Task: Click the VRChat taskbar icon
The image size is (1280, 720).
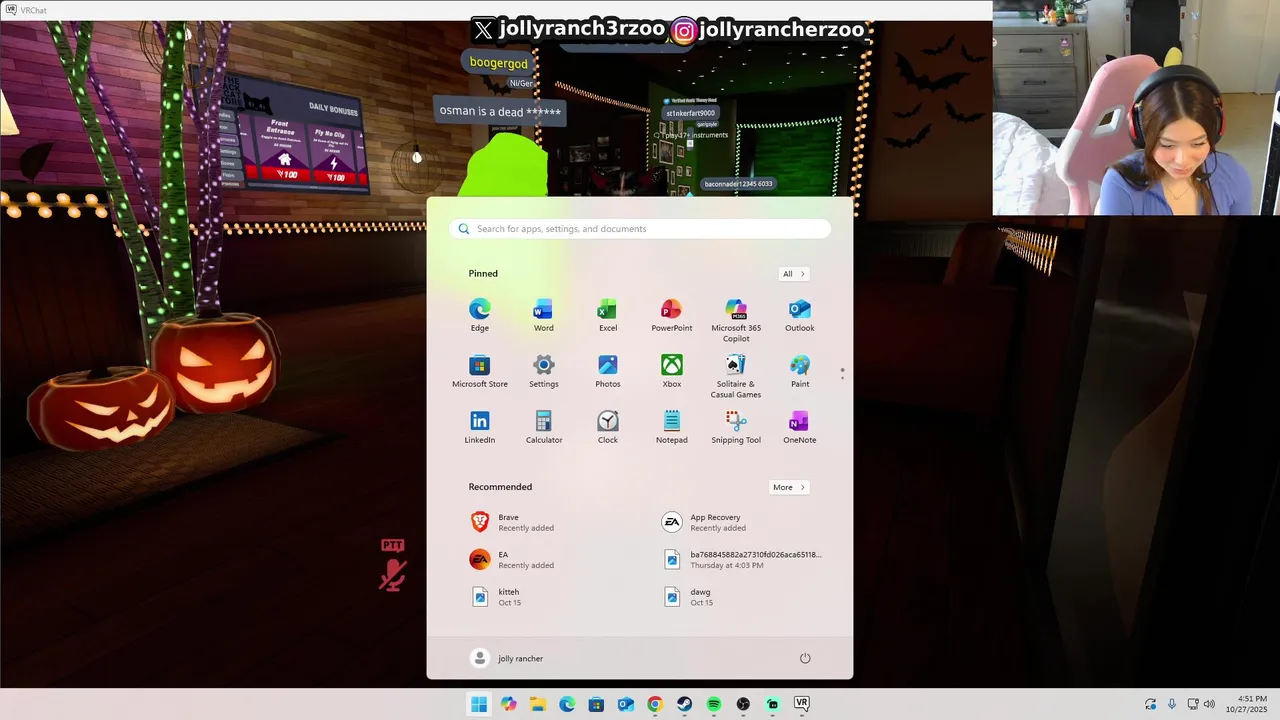Action: click(801, 704)
